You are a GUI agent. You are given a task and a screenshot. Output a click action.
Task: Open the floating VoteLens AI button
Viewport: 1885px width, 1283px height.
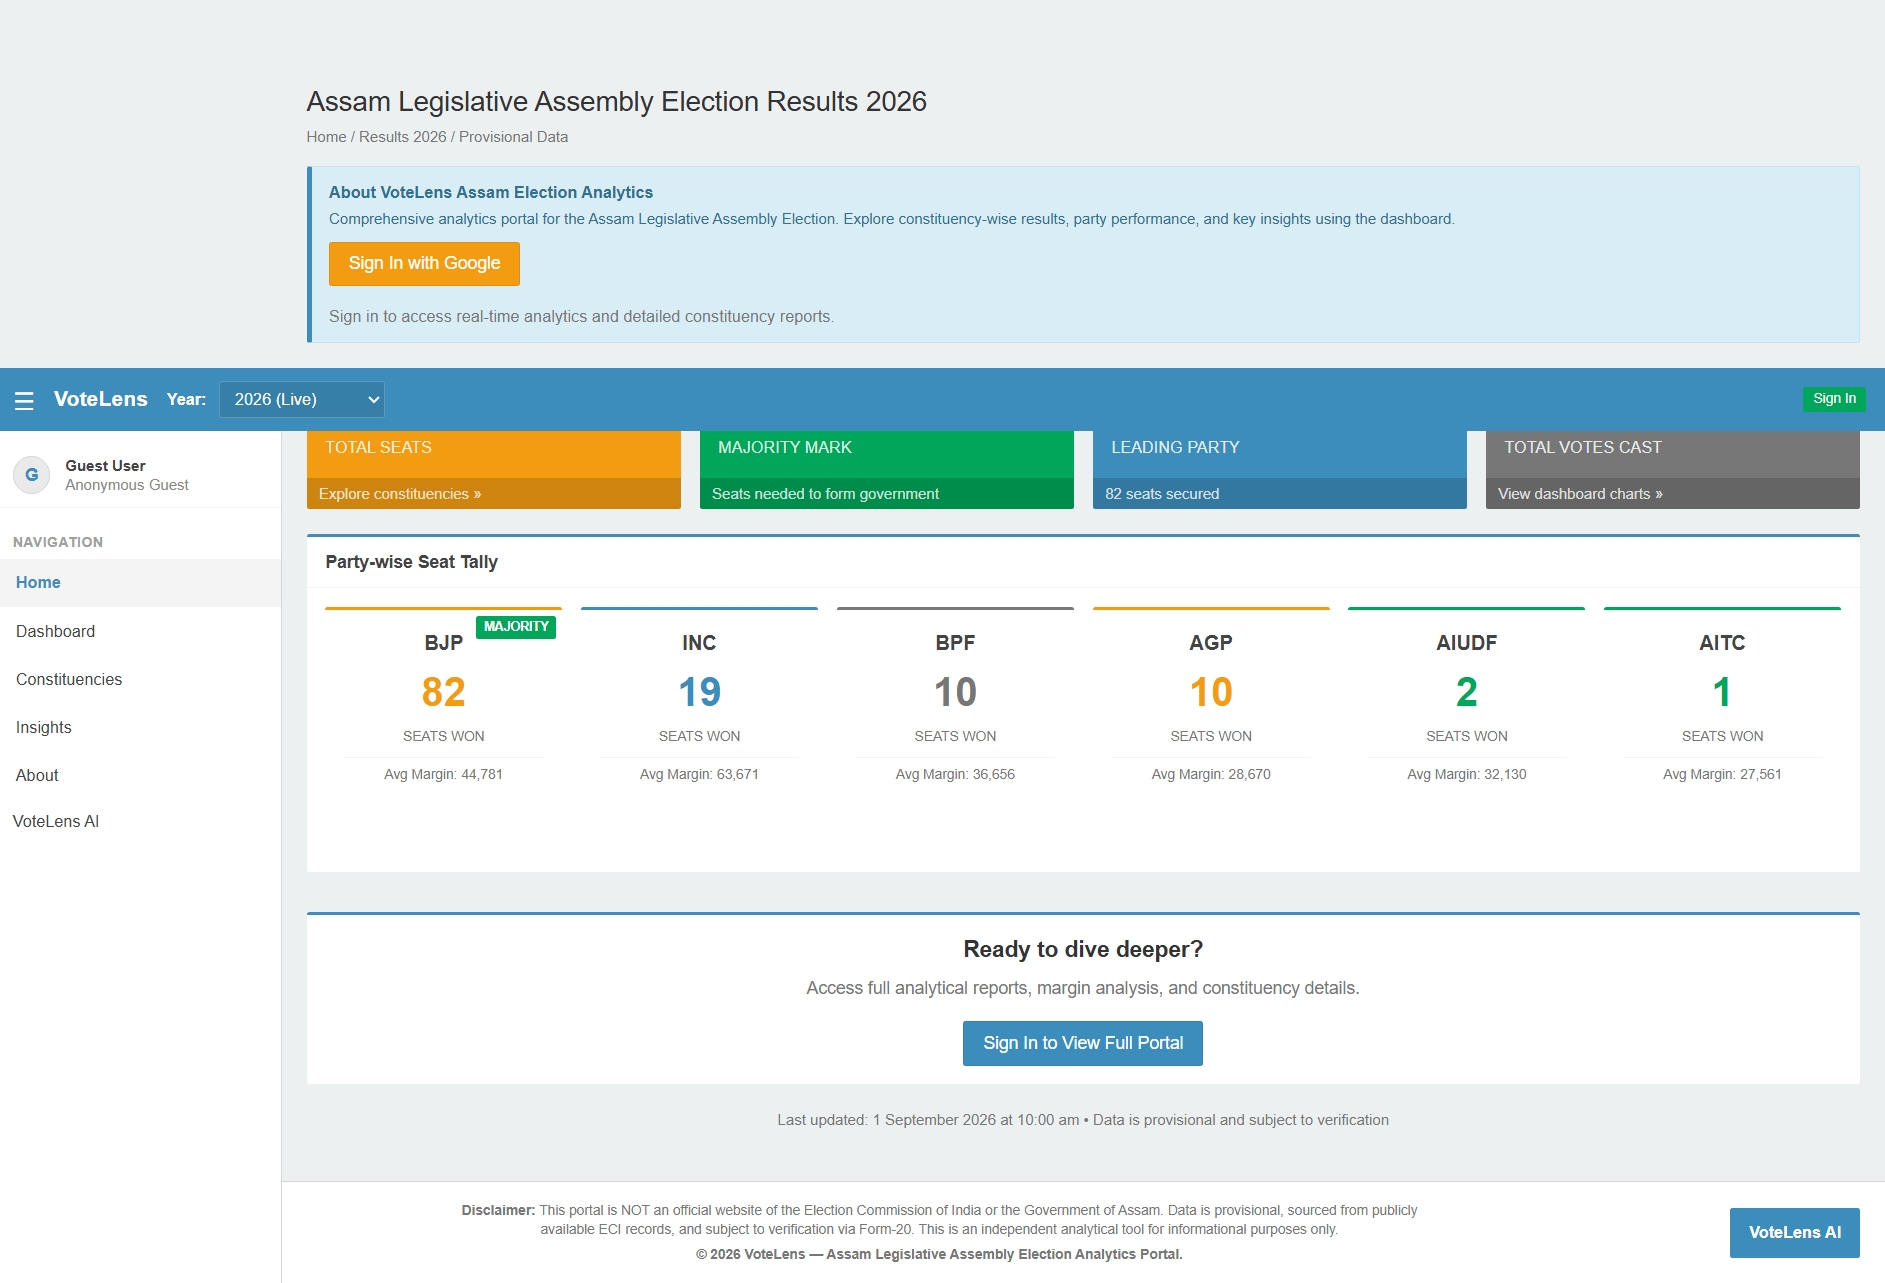click(x=1794, y=1232)
